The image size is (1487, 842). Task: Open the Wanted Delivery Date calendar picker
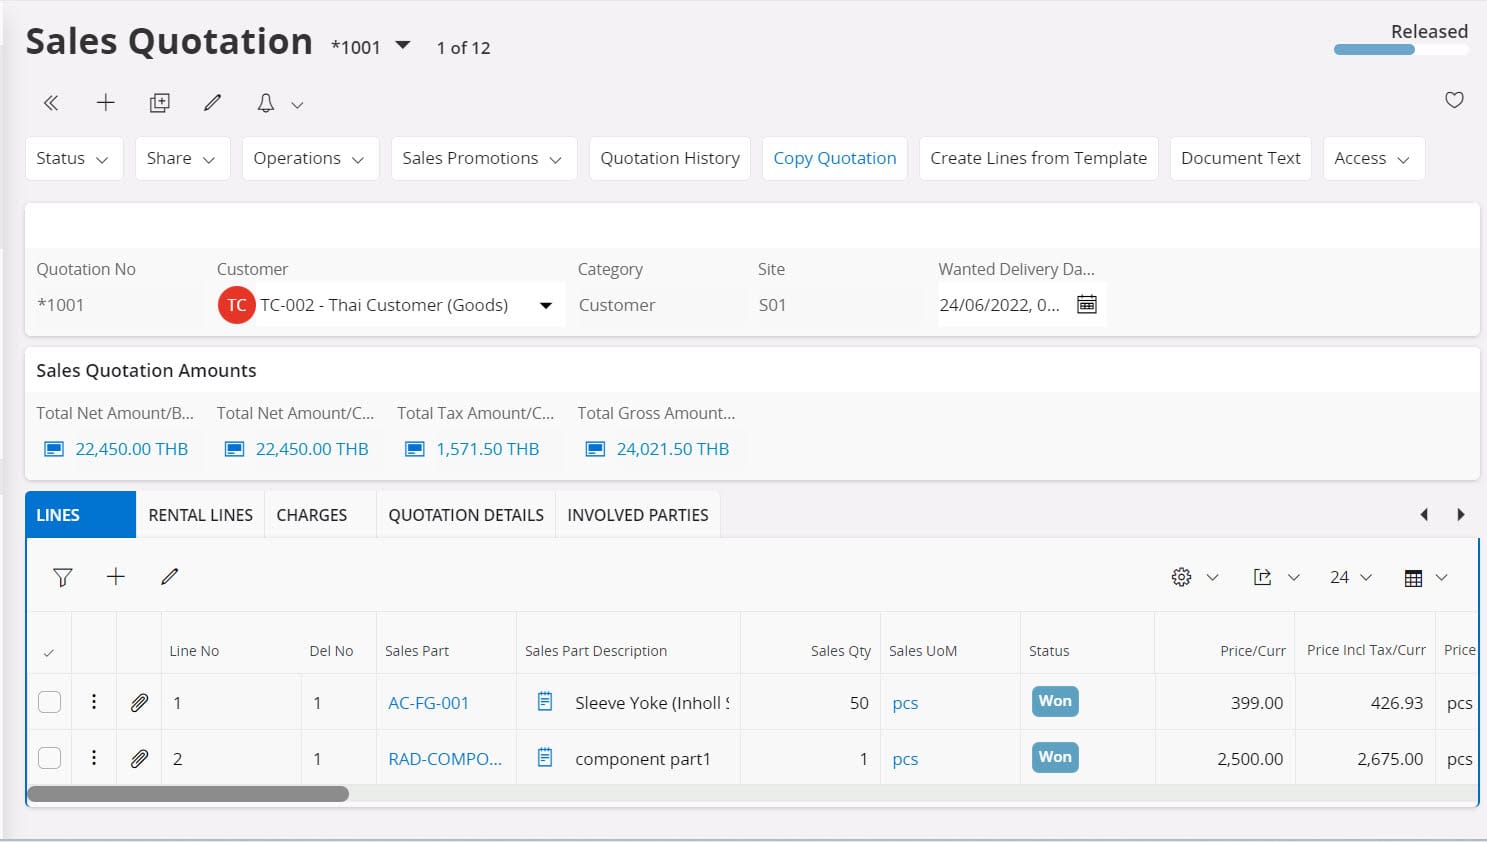(x=1086, y=304)
